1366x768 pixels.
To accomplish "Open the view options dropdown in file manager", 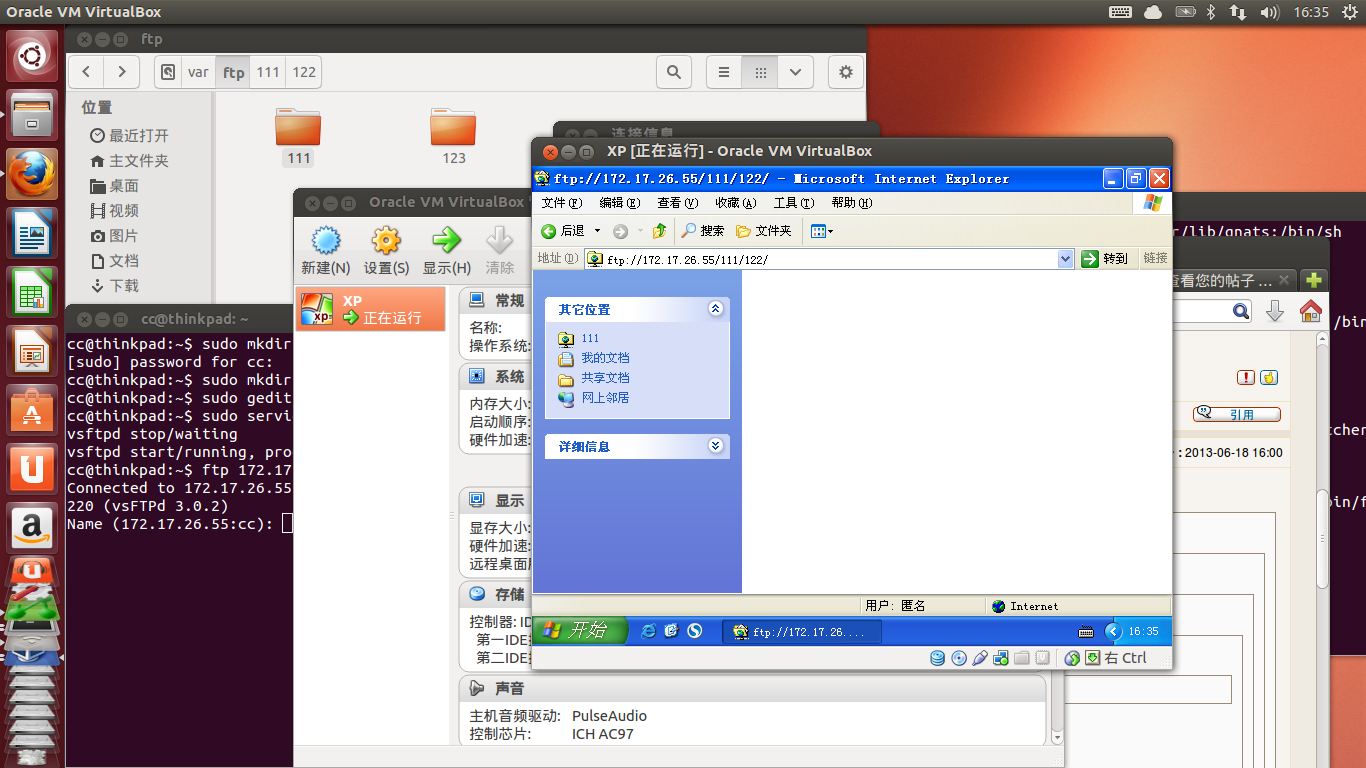I will (795, 72).
